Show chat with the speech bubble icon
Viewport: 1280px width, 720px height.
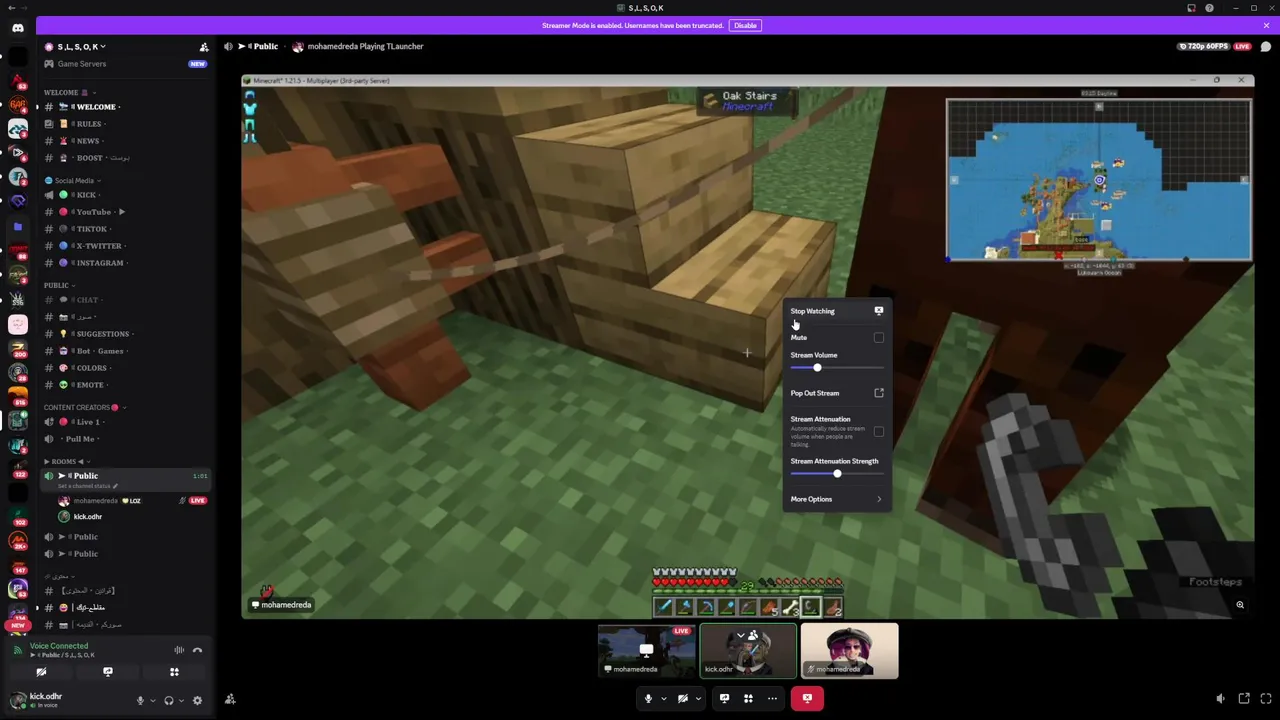coord(1266,46)
